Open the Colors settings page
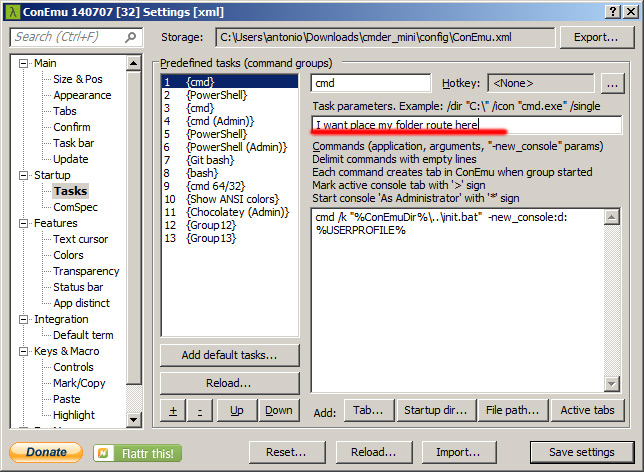 coord(68,256)
